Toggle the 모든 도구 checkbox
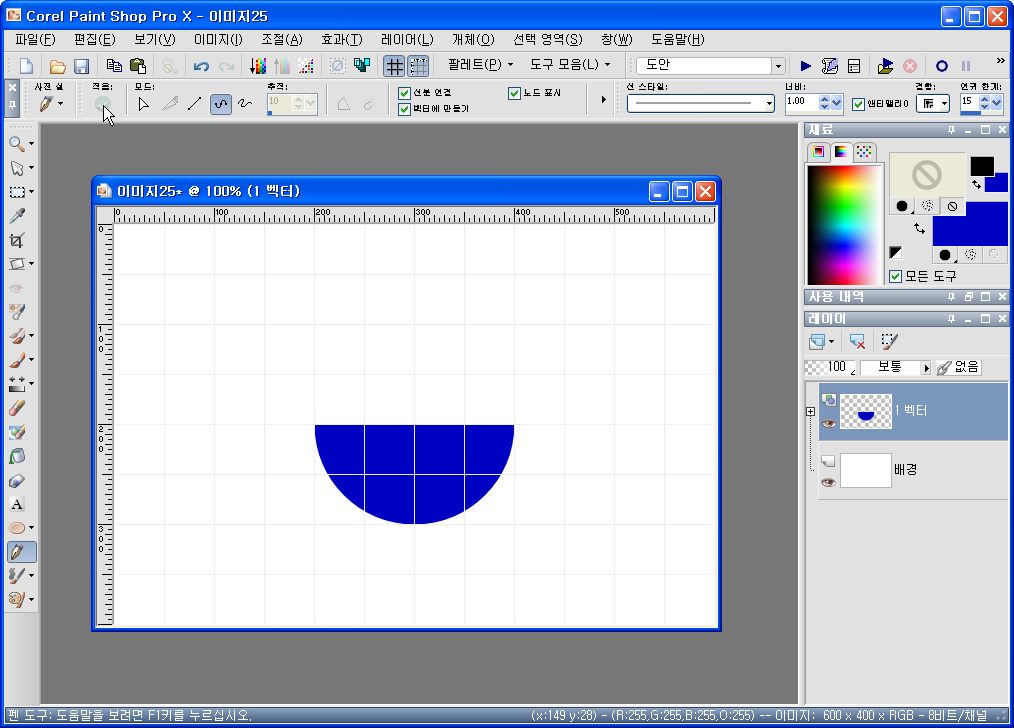The height and width of the screenshot is (728, 1014). coord(896,277)
